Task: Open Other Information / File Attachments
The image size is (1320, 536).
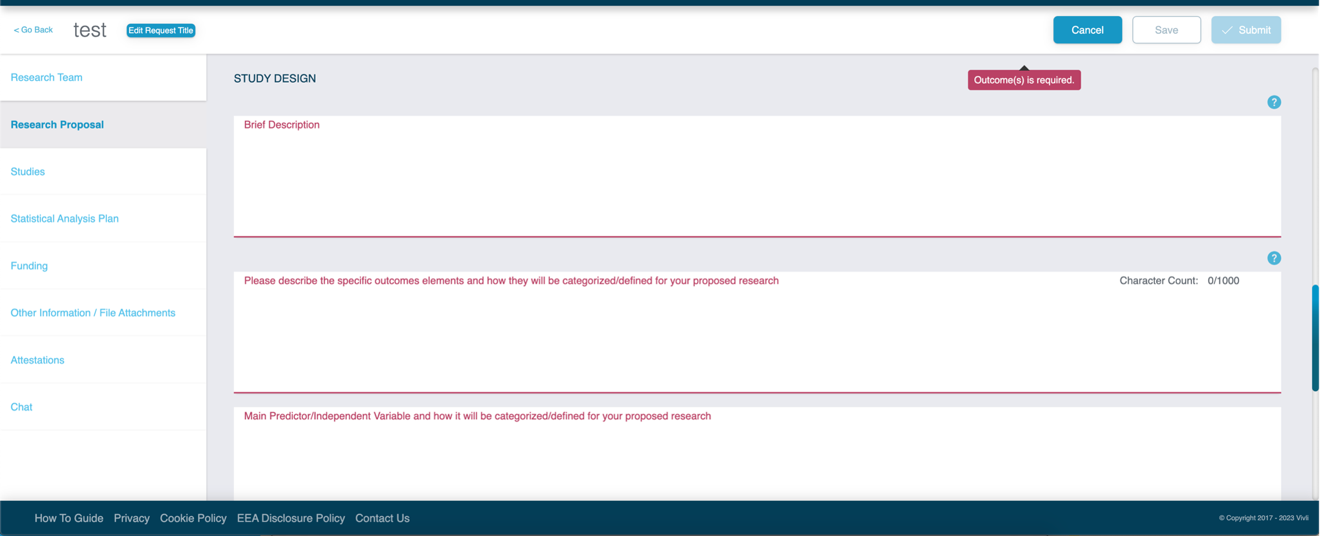Action: 103,313
